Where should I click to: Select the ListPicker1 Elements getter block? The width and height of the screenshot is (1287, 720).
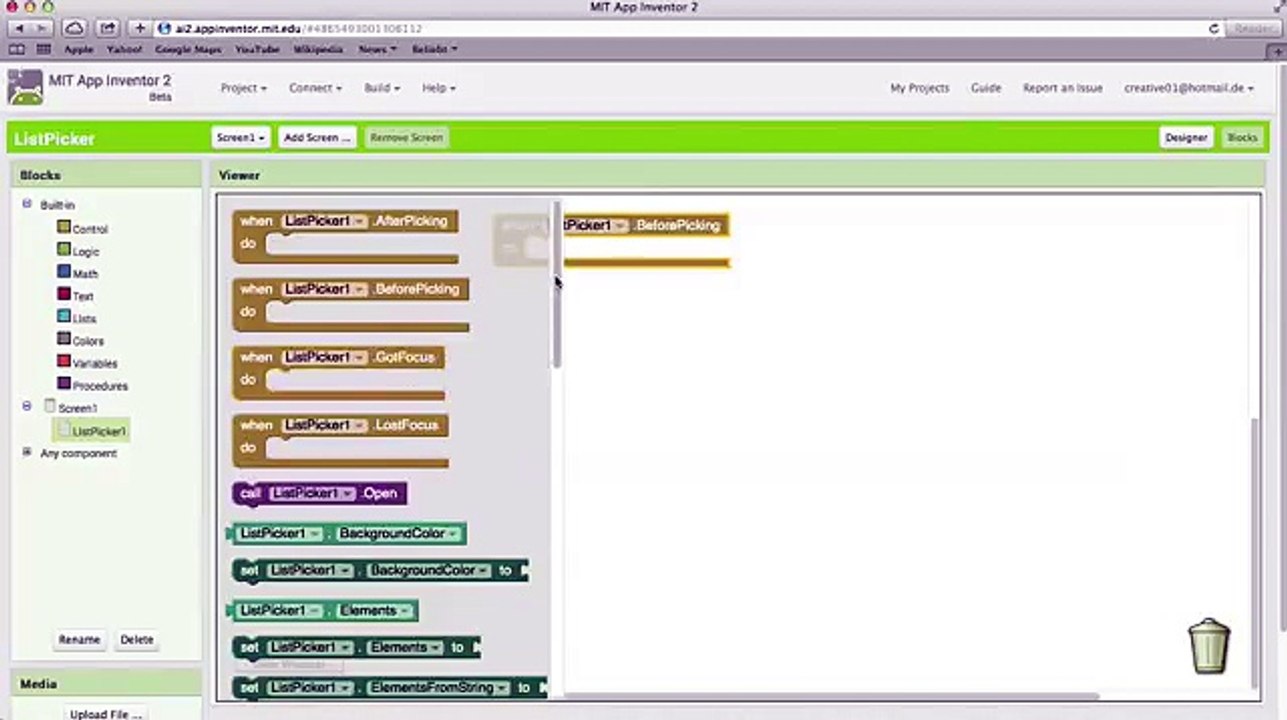323,610
